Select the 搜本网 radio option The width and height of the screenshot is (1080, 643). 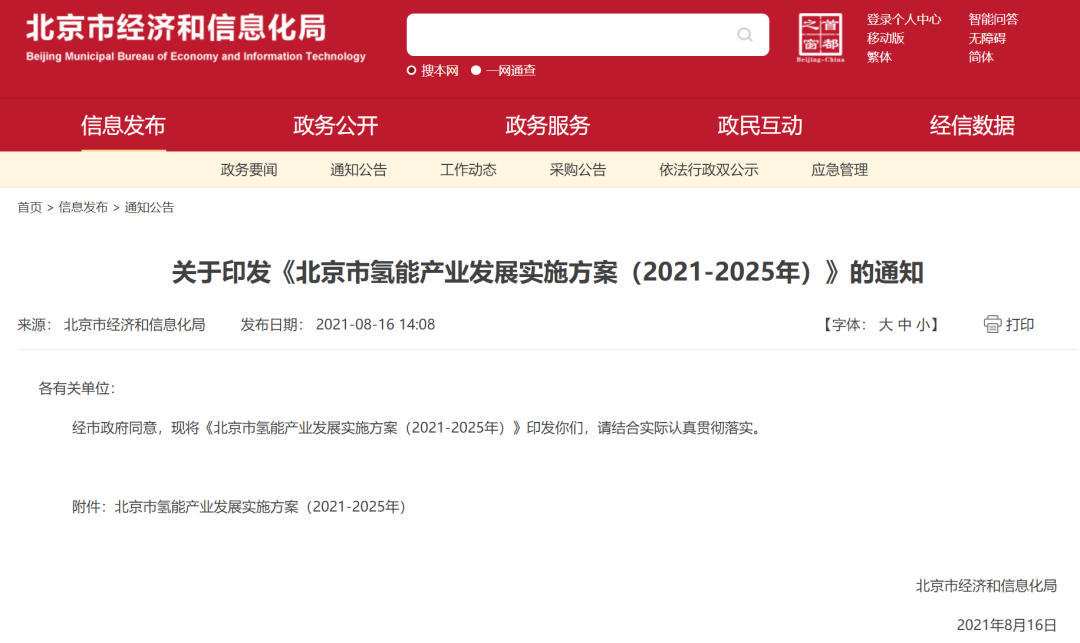pyautogui.click(x=411, y=70)
